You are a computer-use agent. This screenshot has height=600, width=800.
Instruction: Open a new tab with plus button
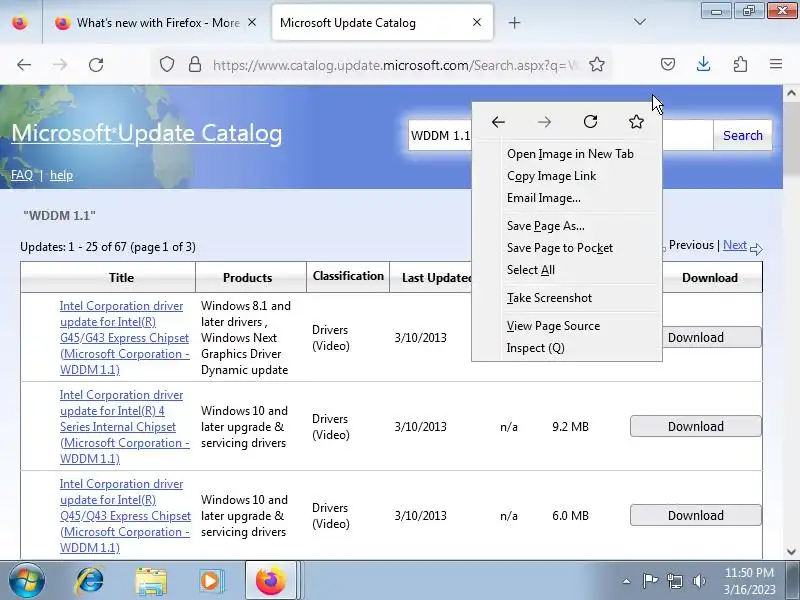(514, 23)
